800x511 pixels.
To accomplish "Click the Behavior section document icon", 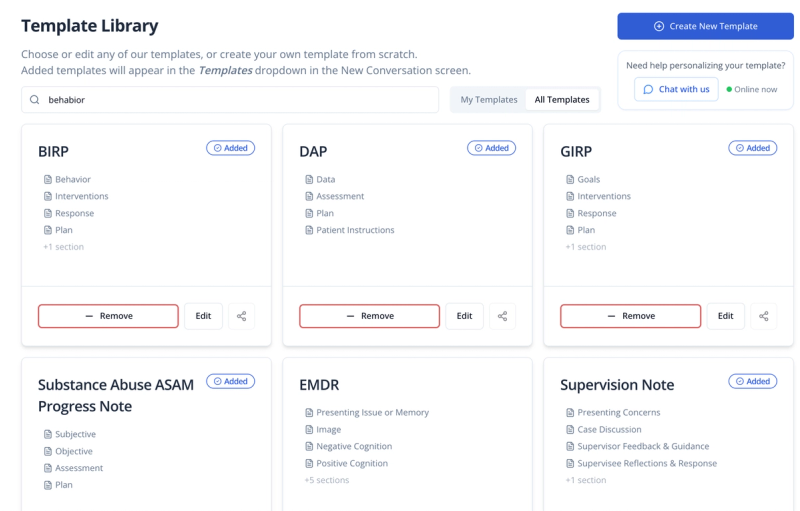I will tap(47, 180).
